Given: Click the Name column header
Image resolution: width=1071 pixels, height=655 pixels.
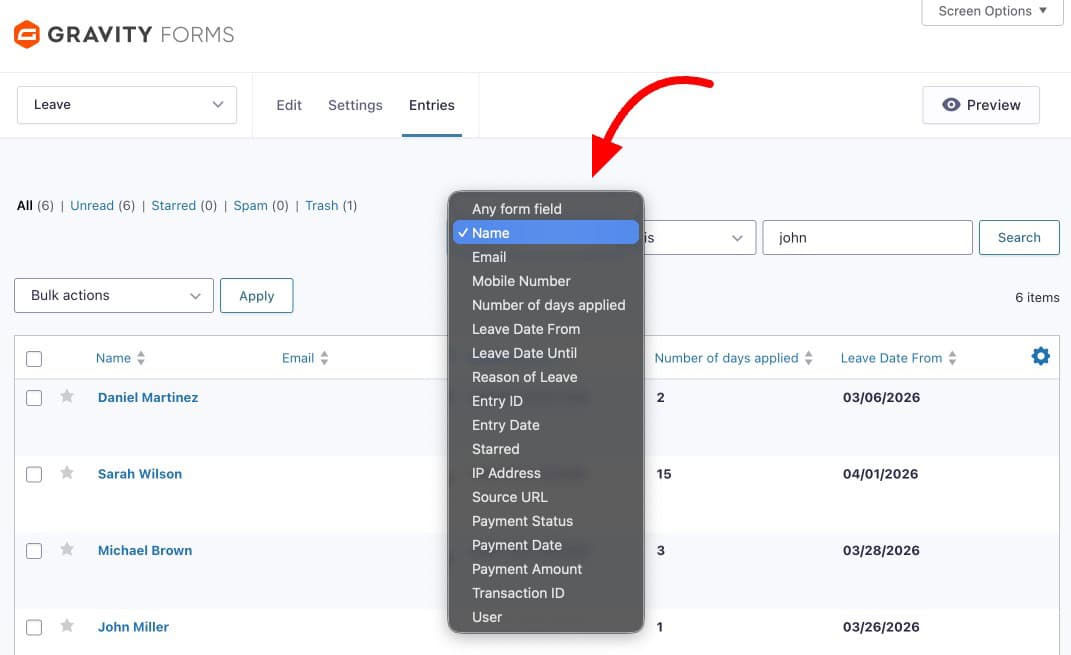Looking at the screenshot, I should [x=113, y=358].
